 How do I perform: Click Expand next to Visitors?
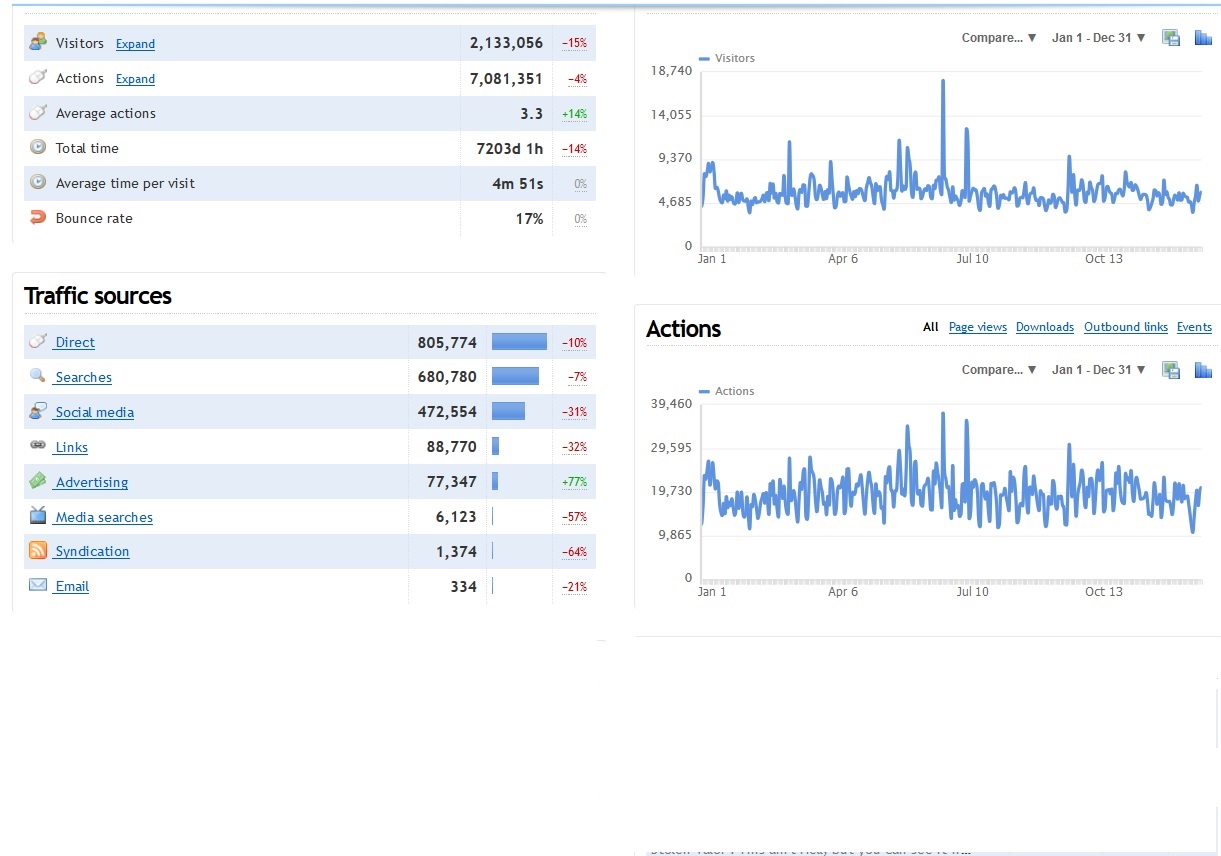pos(135,44)
